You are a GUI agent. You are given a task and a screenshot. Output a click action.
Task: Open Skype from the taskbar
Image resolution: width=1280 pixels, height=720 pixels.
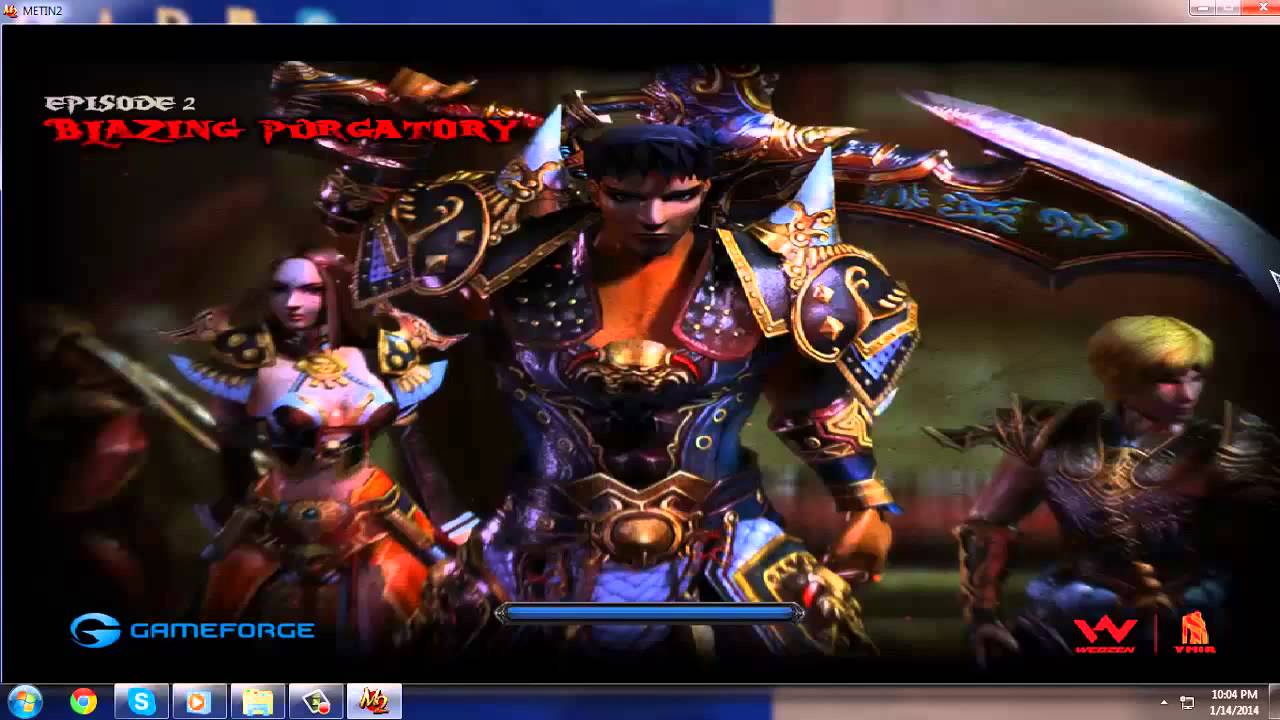pyautogui.click(x=141, y=702)
